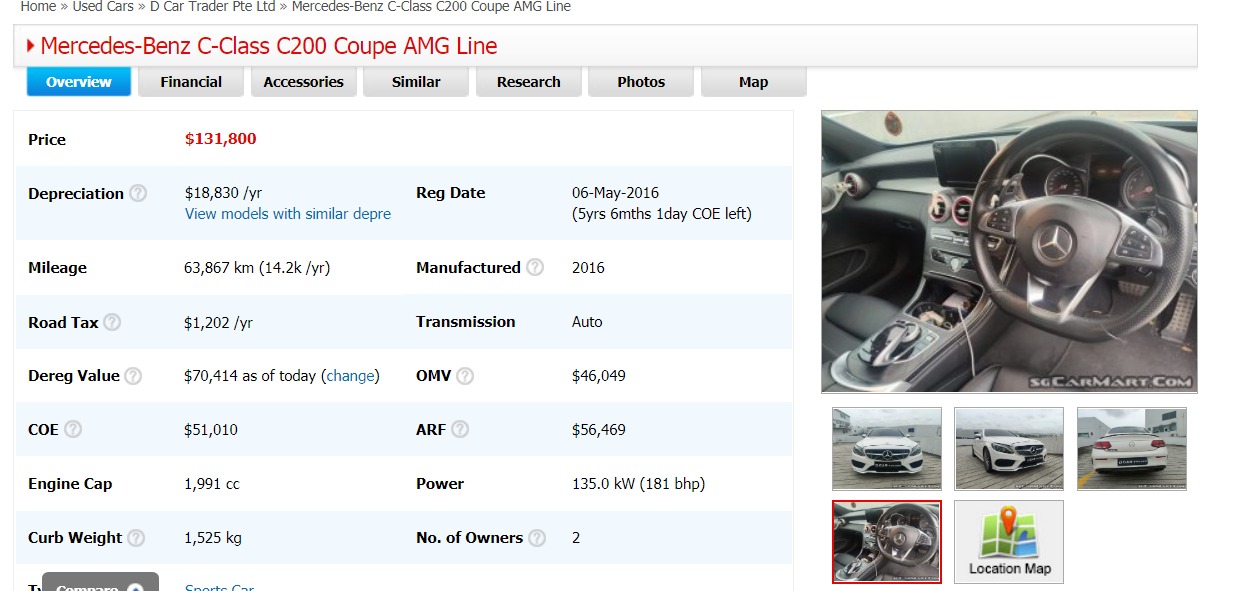This screenshot has width=1236, height=591.
Task: Select the rear view car thumbnail
Action: 1131,448
